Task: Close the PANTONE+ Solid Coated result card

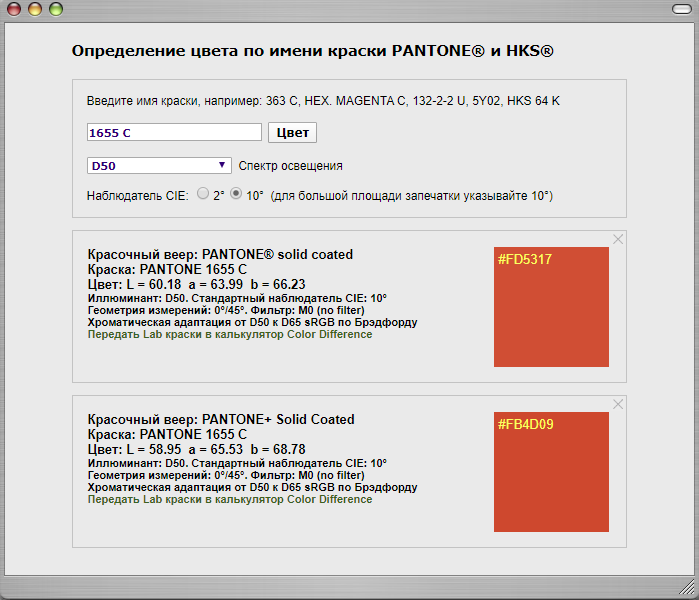Action: tap(618, 404)
